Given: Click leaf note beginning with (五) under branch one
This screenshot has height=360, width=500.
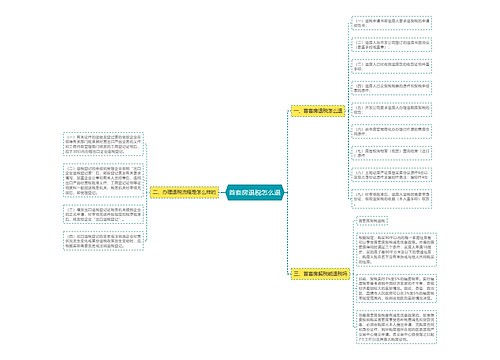Looking at the screenshot, I should click(392, 110).
